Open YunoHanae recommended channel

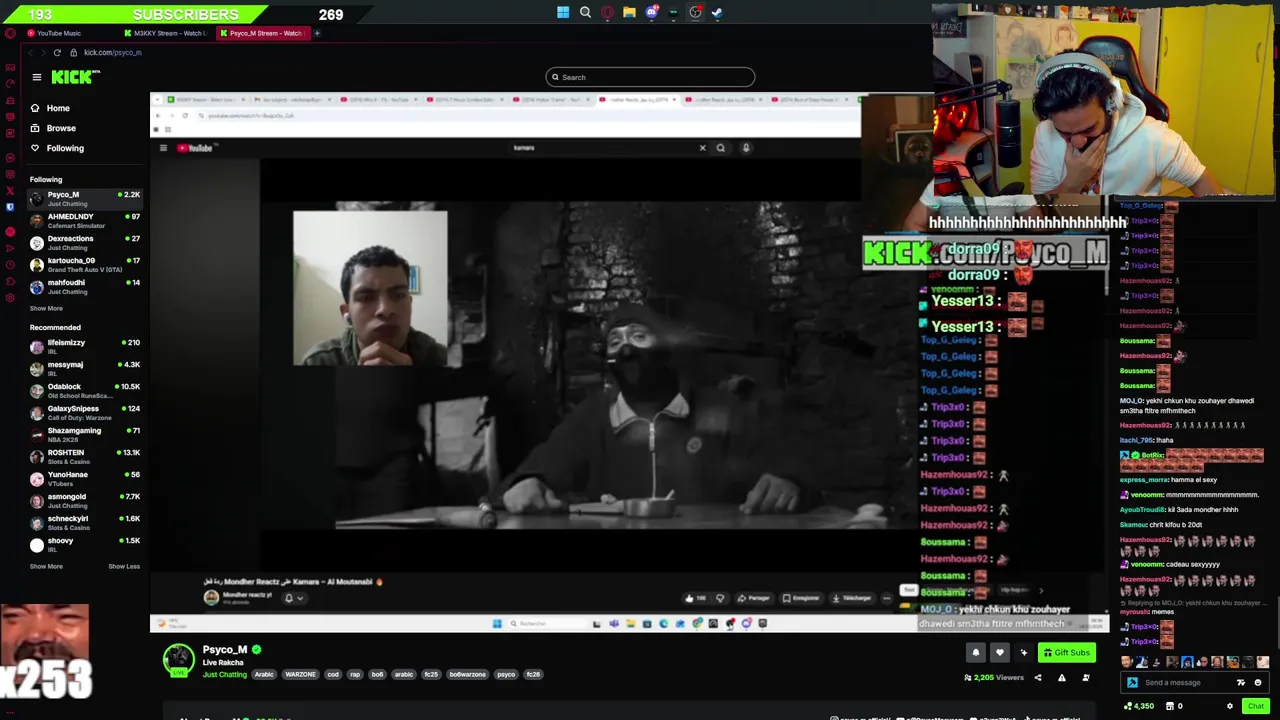[85, 478]
